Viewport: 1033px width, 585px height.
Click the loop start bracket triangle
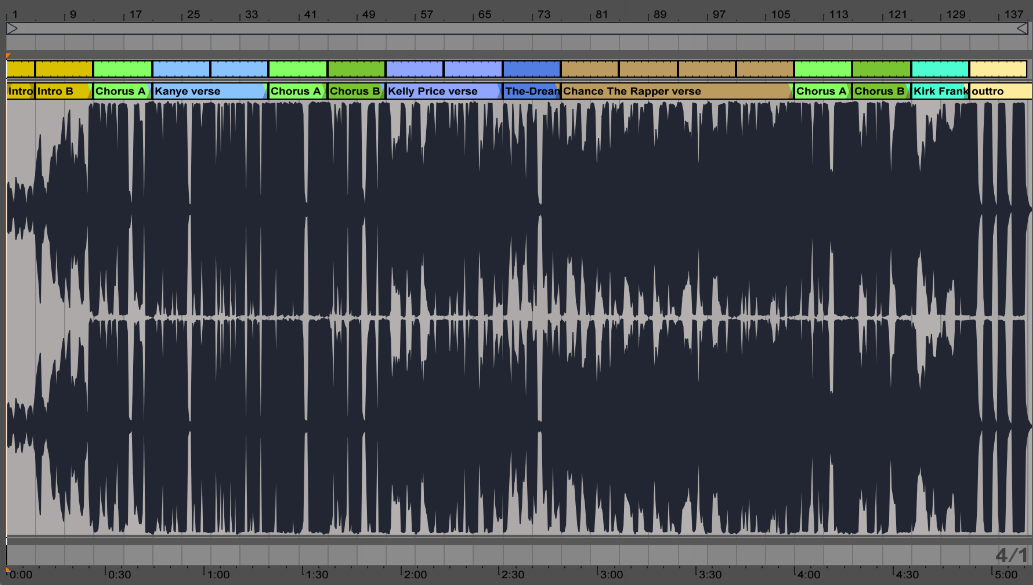click(12, 30)
